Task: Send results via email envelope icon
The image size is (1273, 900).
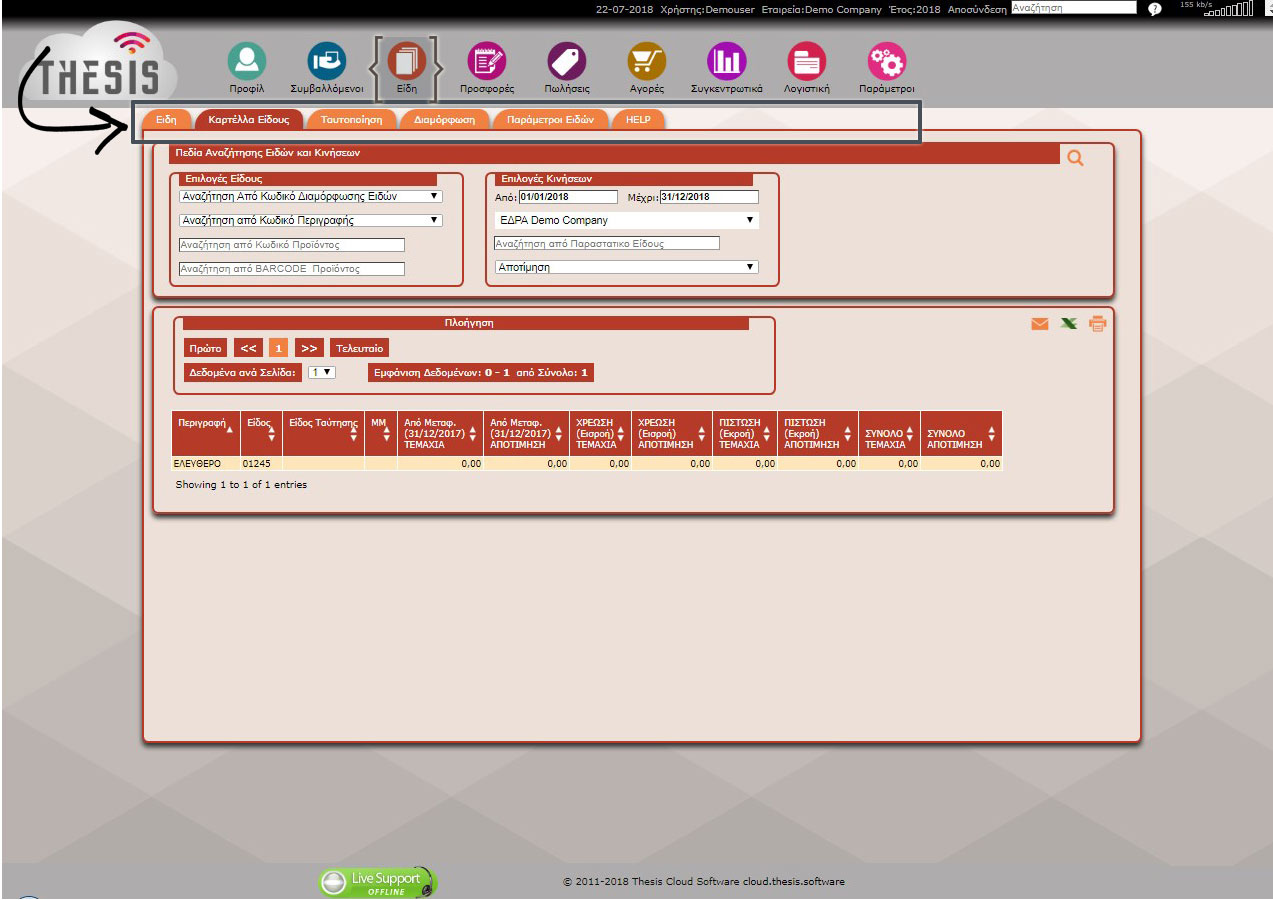Action: click(x=1040, y=324)
